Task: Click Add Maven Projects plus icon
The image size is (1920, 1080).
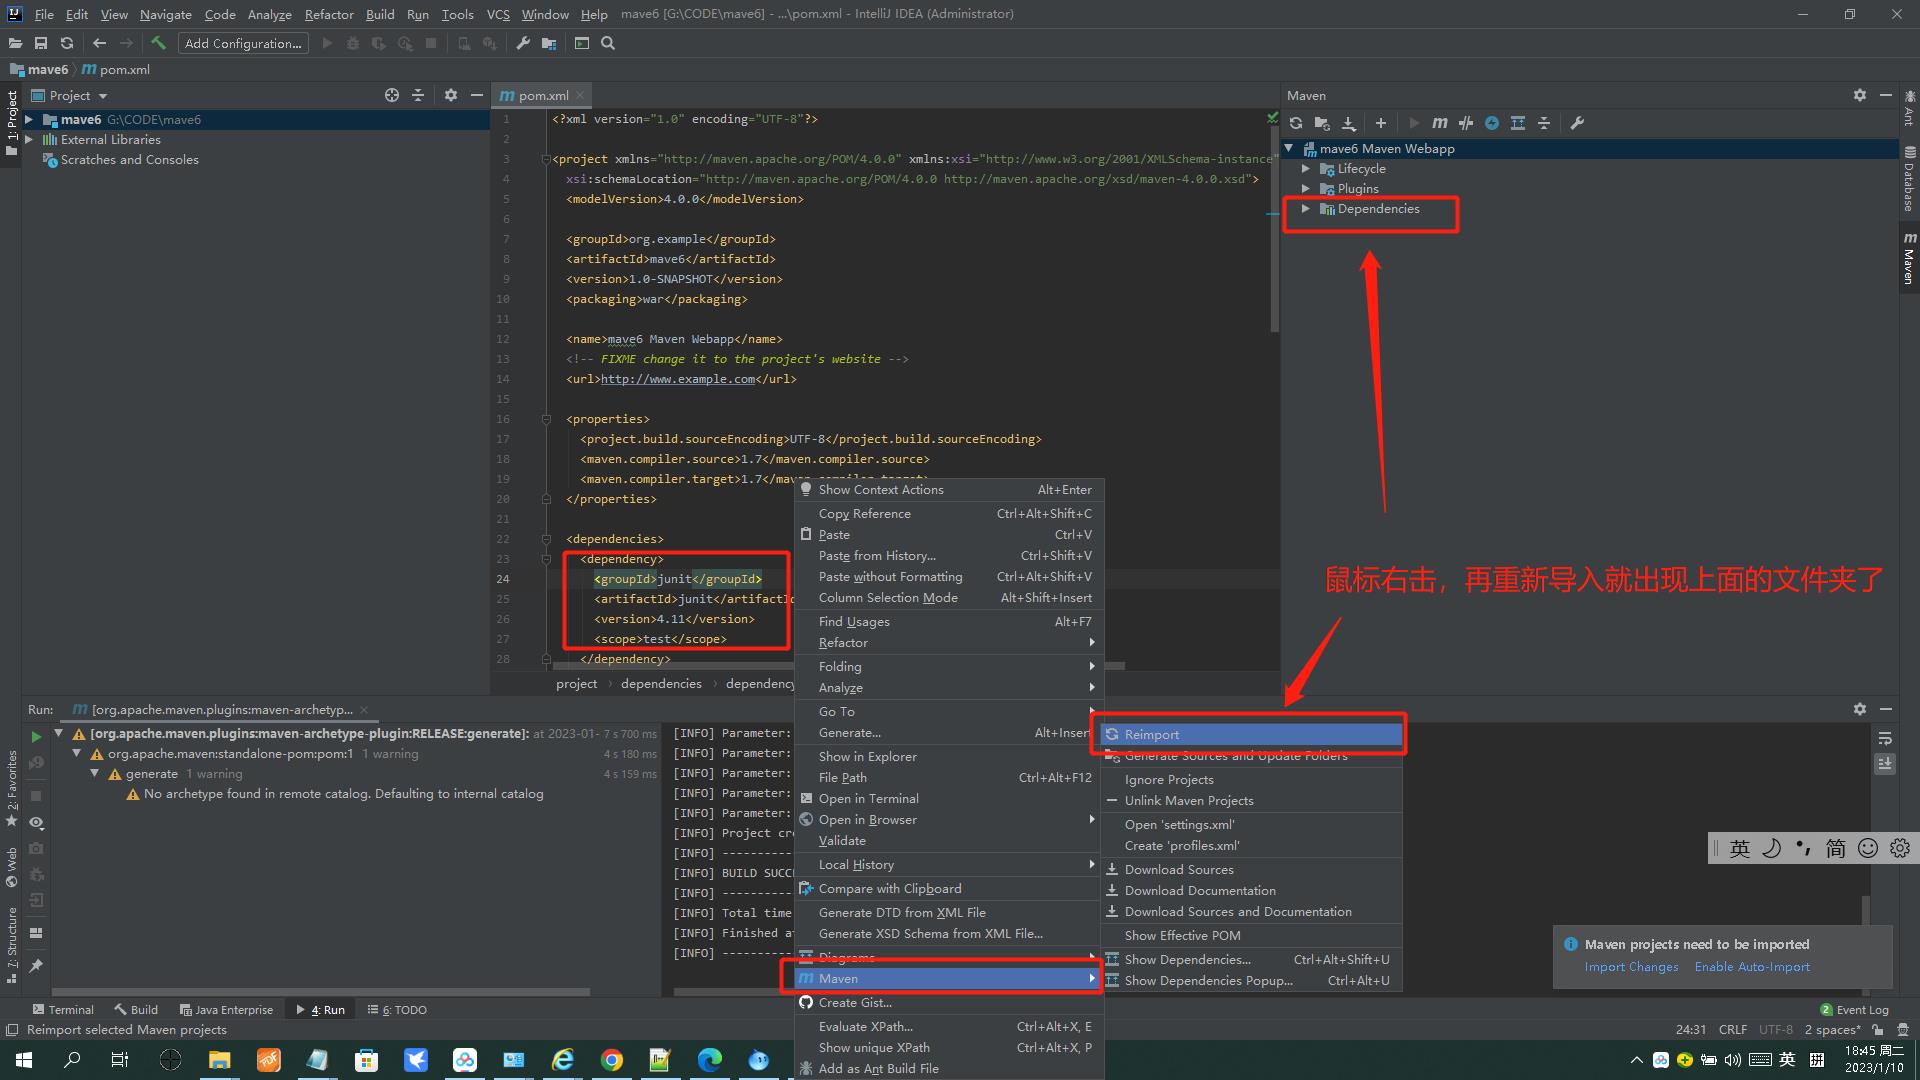Action: [1381, 123]
